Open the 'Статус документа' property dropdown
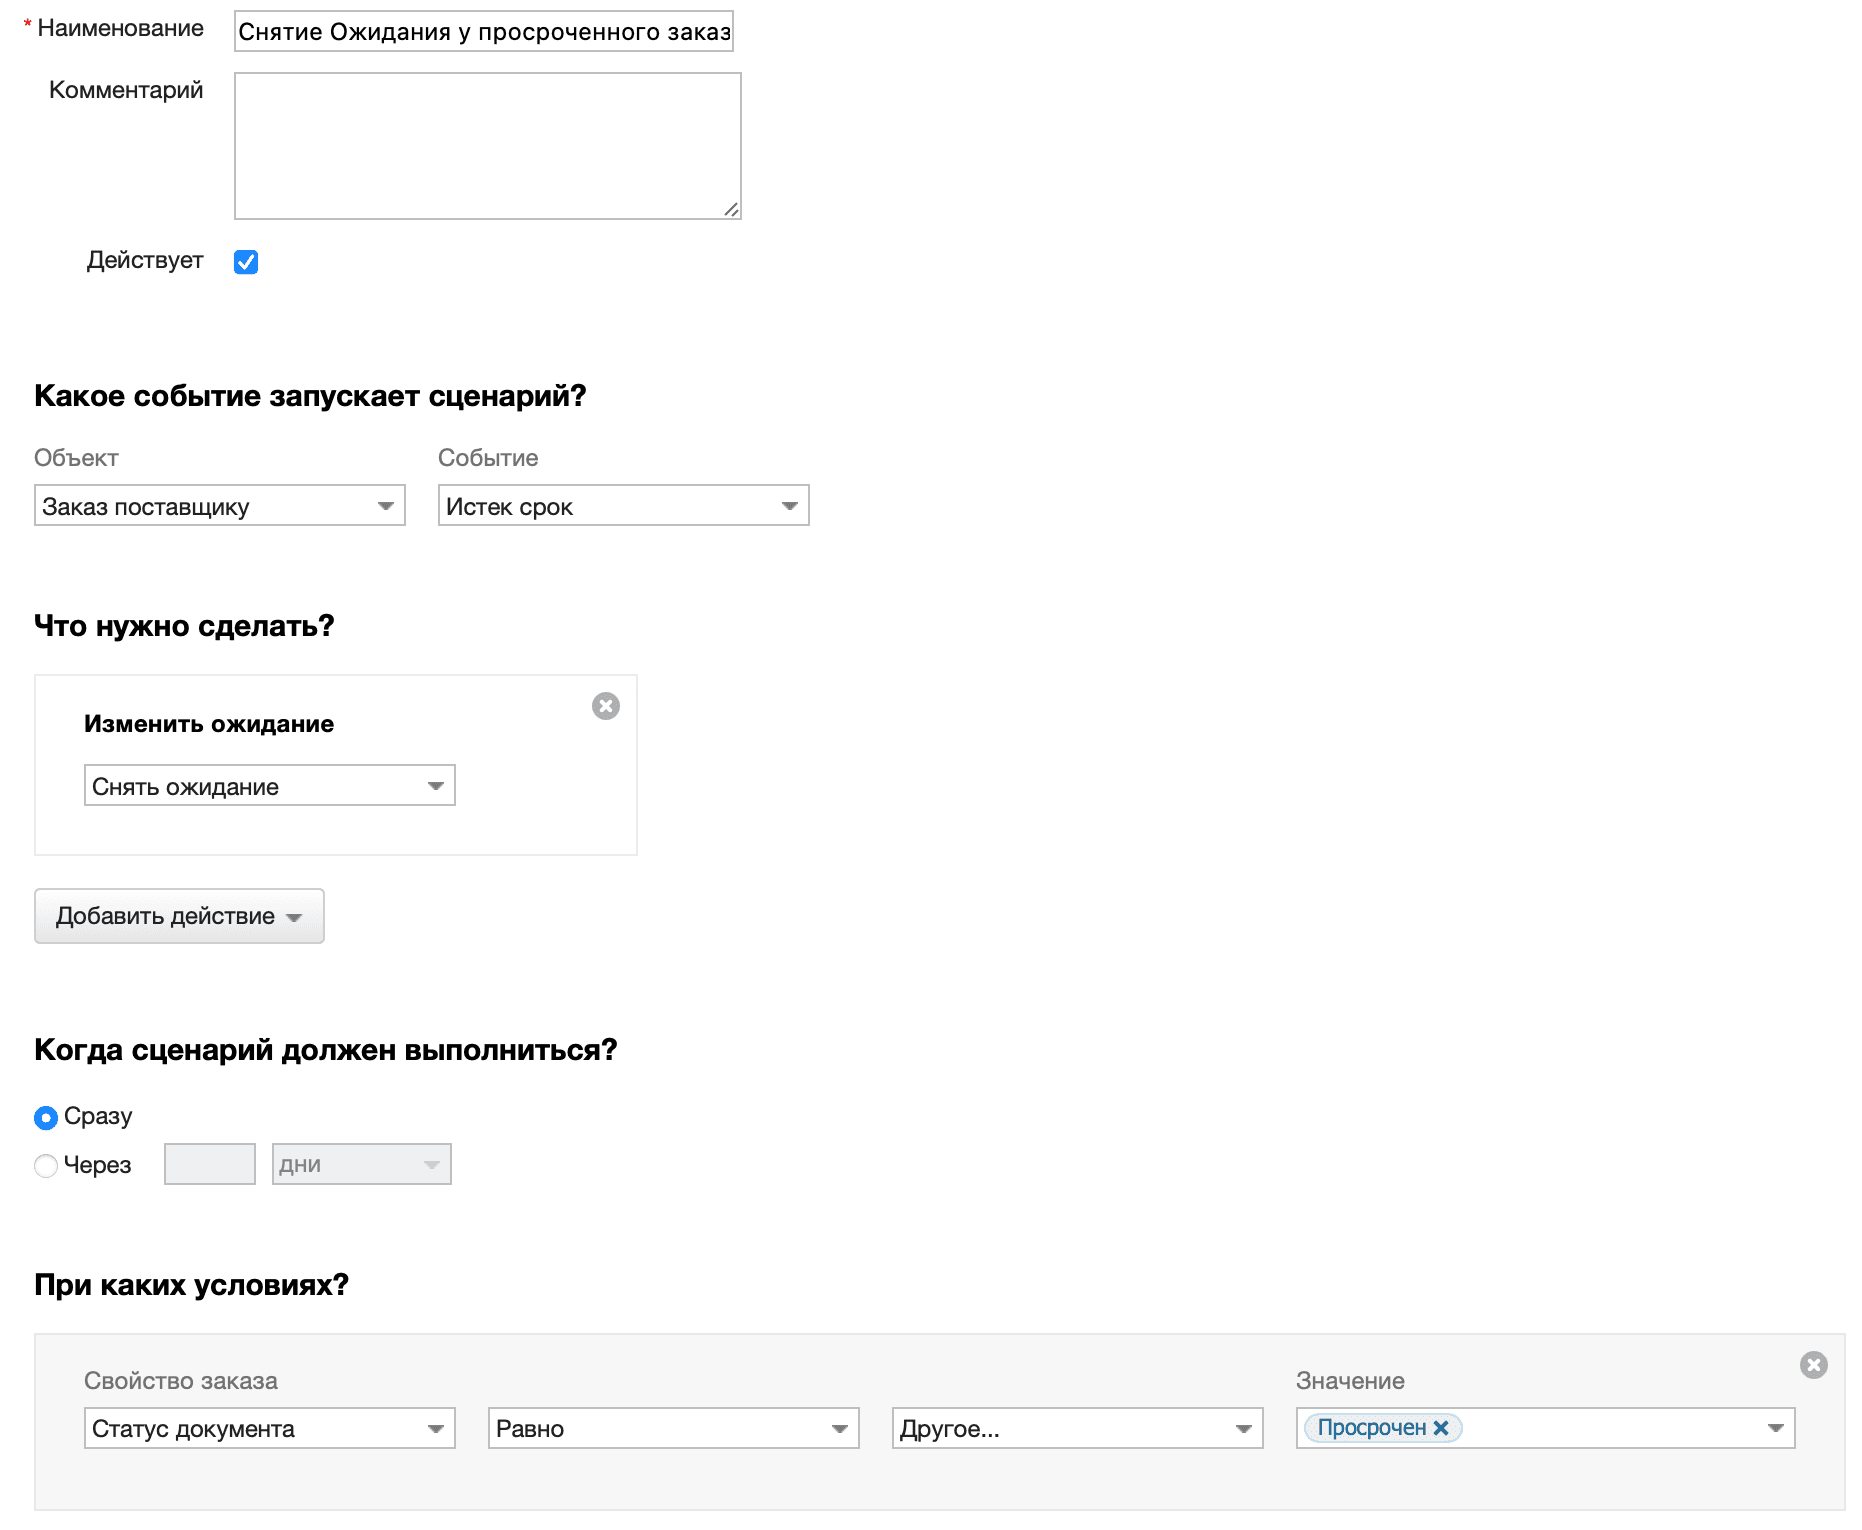1862x1530 pixels. coord(269,1428)
